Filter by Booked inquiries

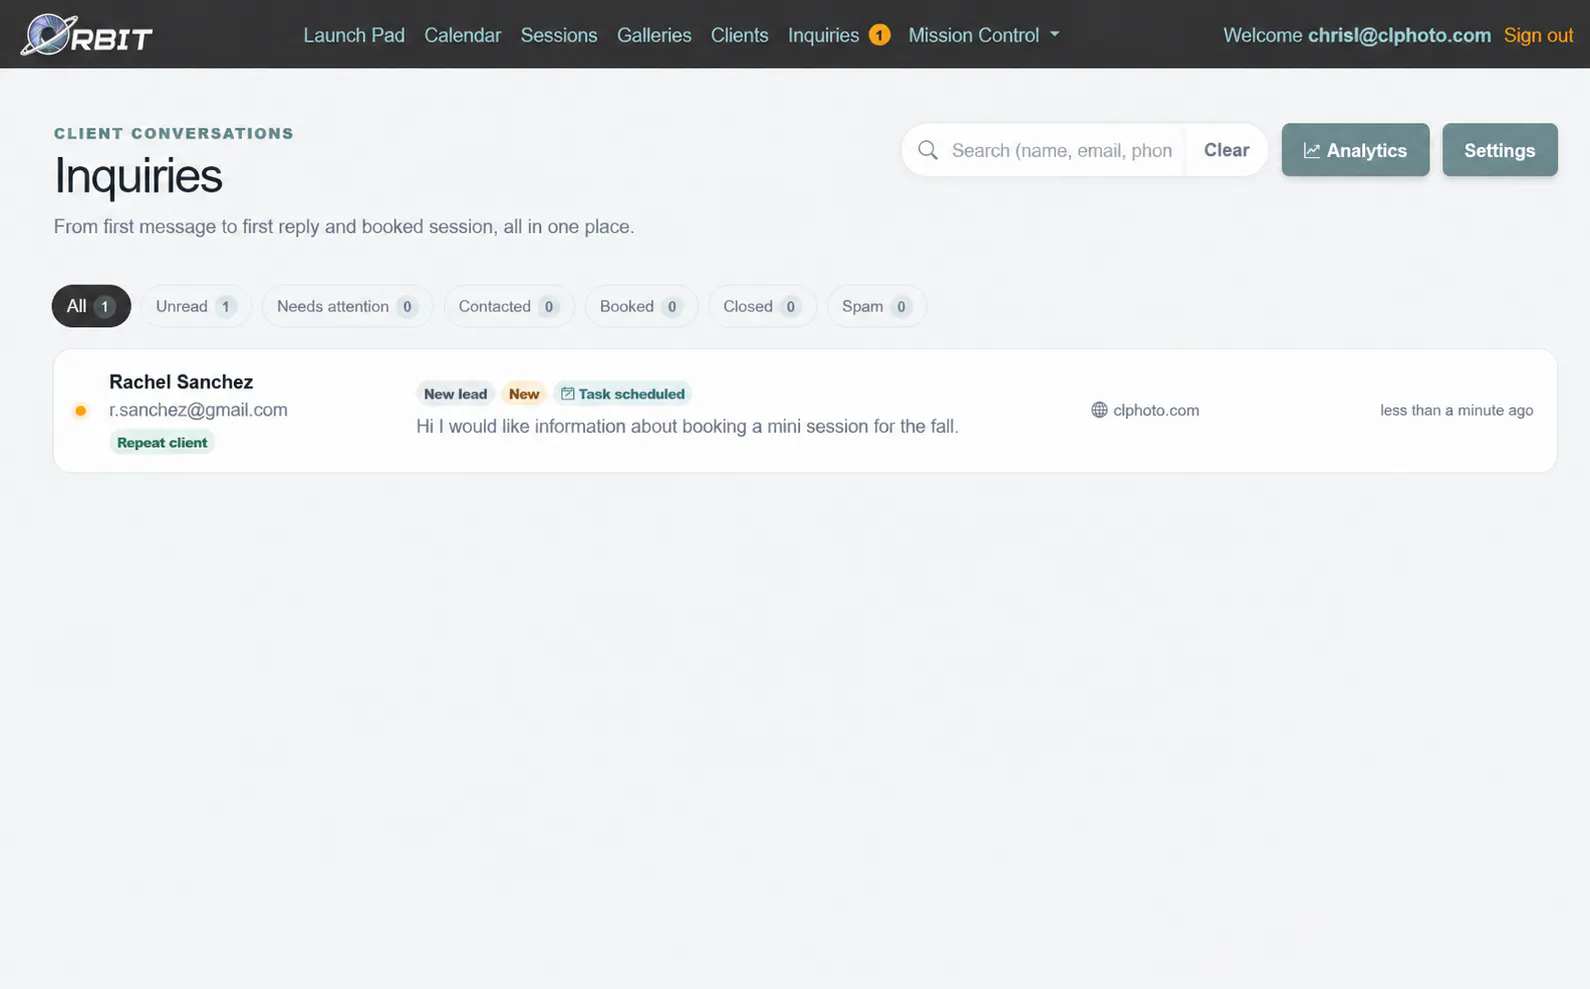coord(641,306)
